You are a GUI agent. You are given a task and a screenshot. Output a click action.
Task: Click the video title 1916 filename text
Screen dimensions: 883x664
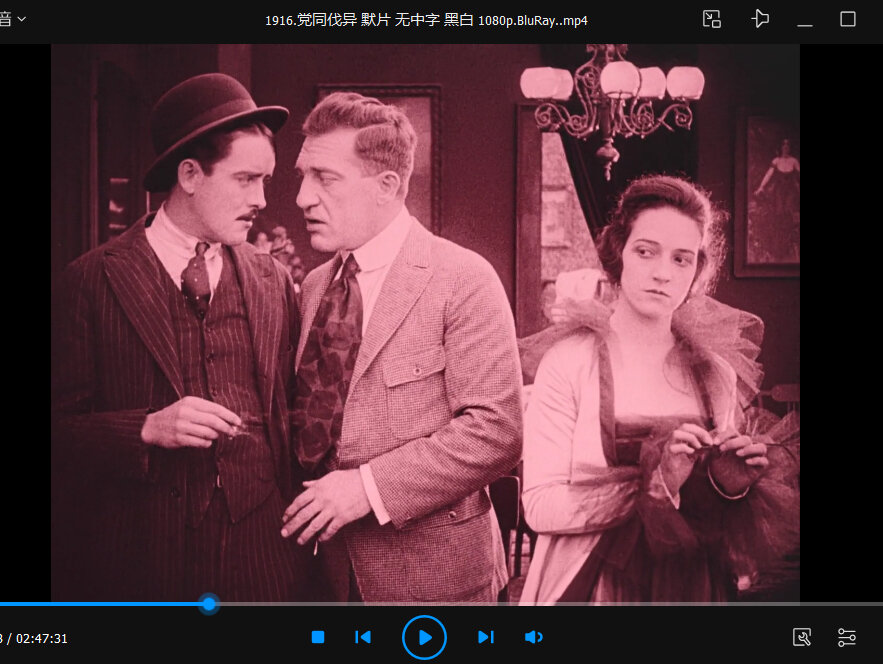(426, 20)
